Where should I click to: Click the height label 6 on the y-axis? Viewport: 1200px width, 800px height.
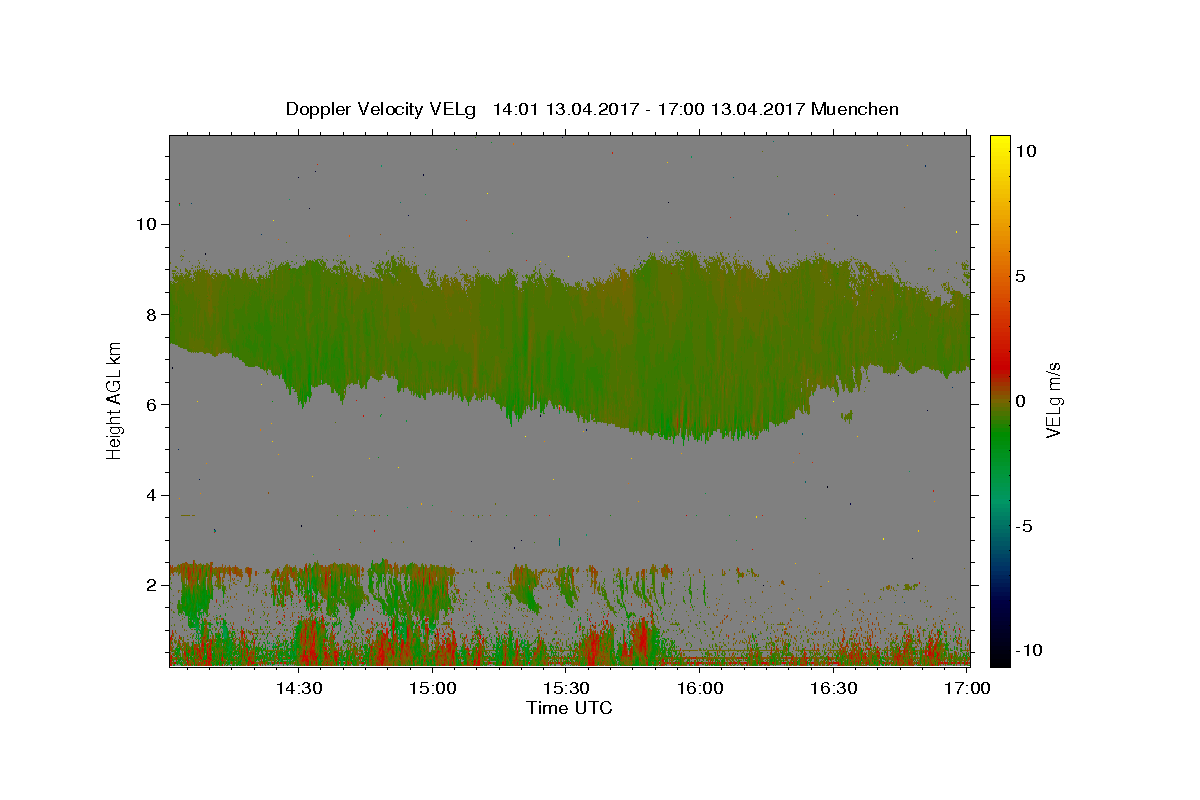pos(151,404)
